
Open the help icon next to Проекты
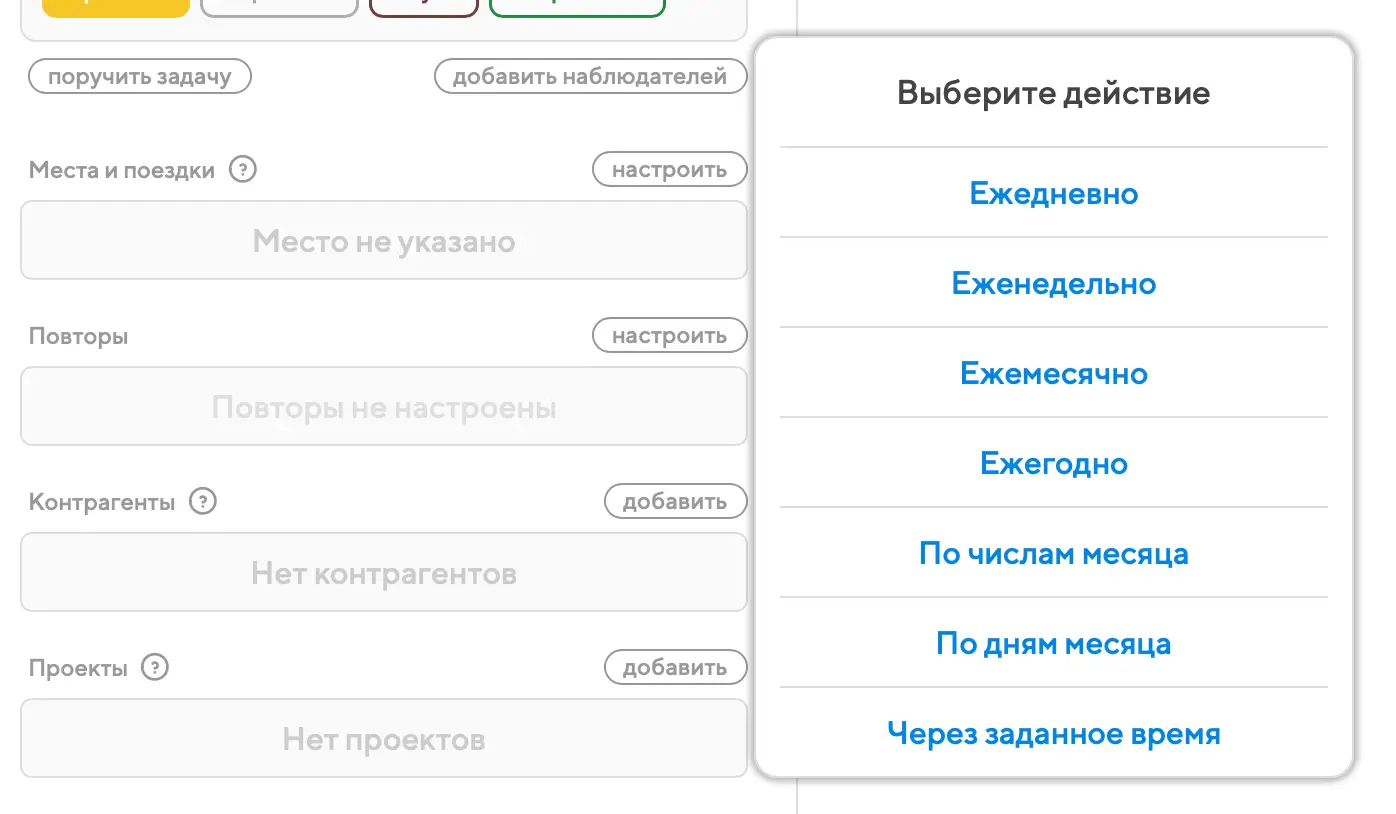click(x=155, y=667)
